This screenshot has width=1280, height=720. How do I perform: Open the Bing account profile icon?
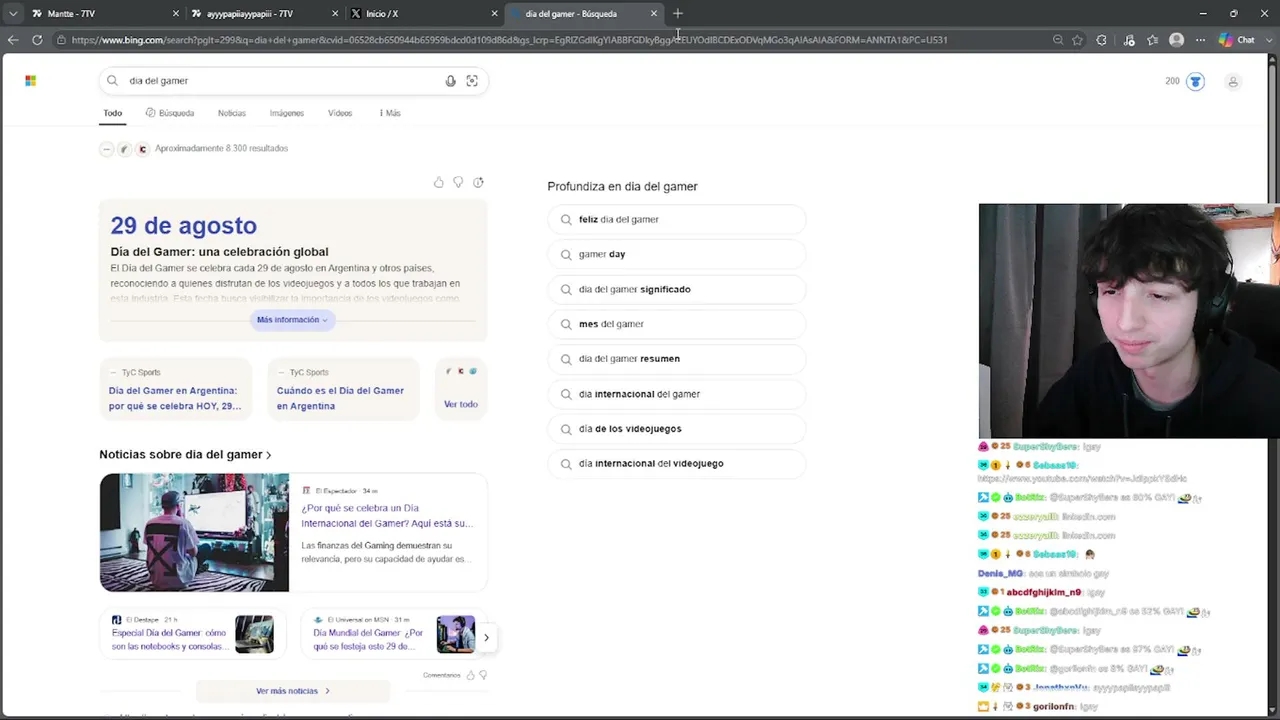tap(1233, 82)
